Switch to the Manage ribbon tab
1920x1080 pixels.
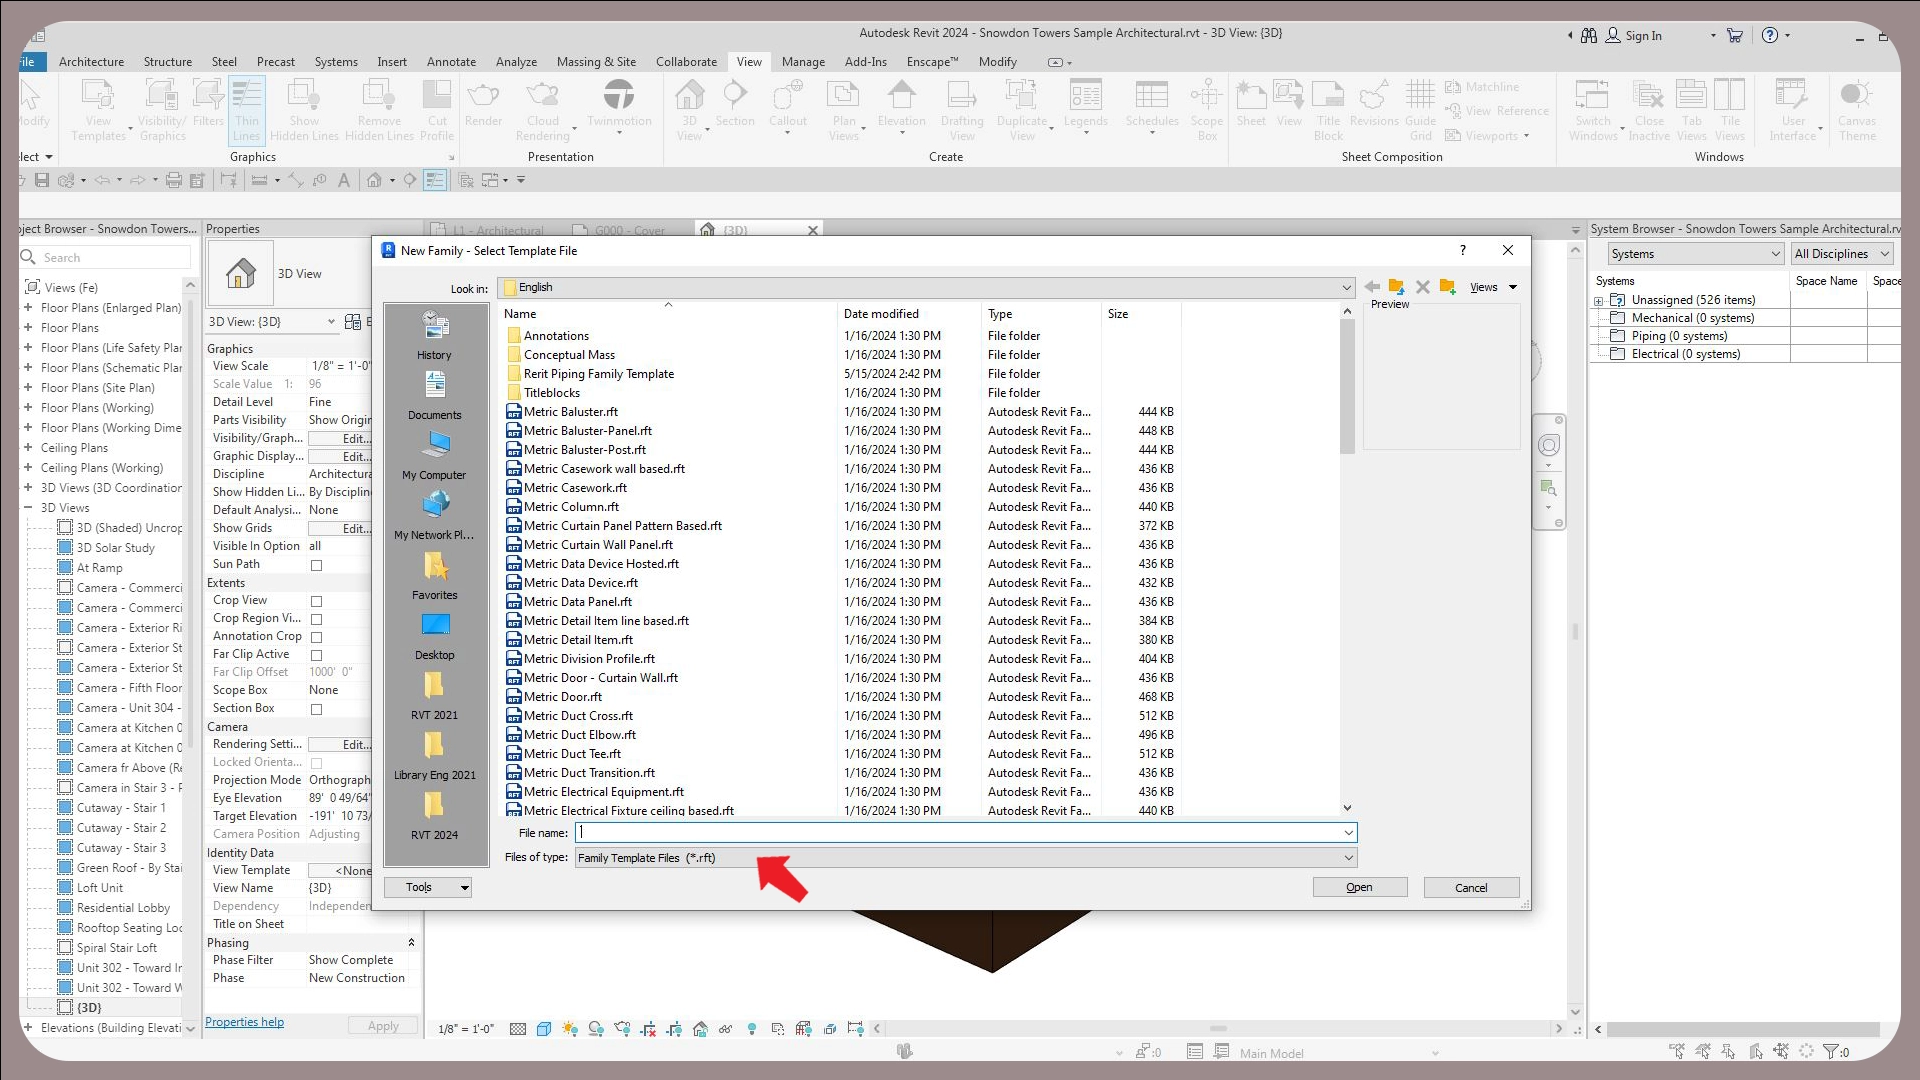[x=802, y=62]
